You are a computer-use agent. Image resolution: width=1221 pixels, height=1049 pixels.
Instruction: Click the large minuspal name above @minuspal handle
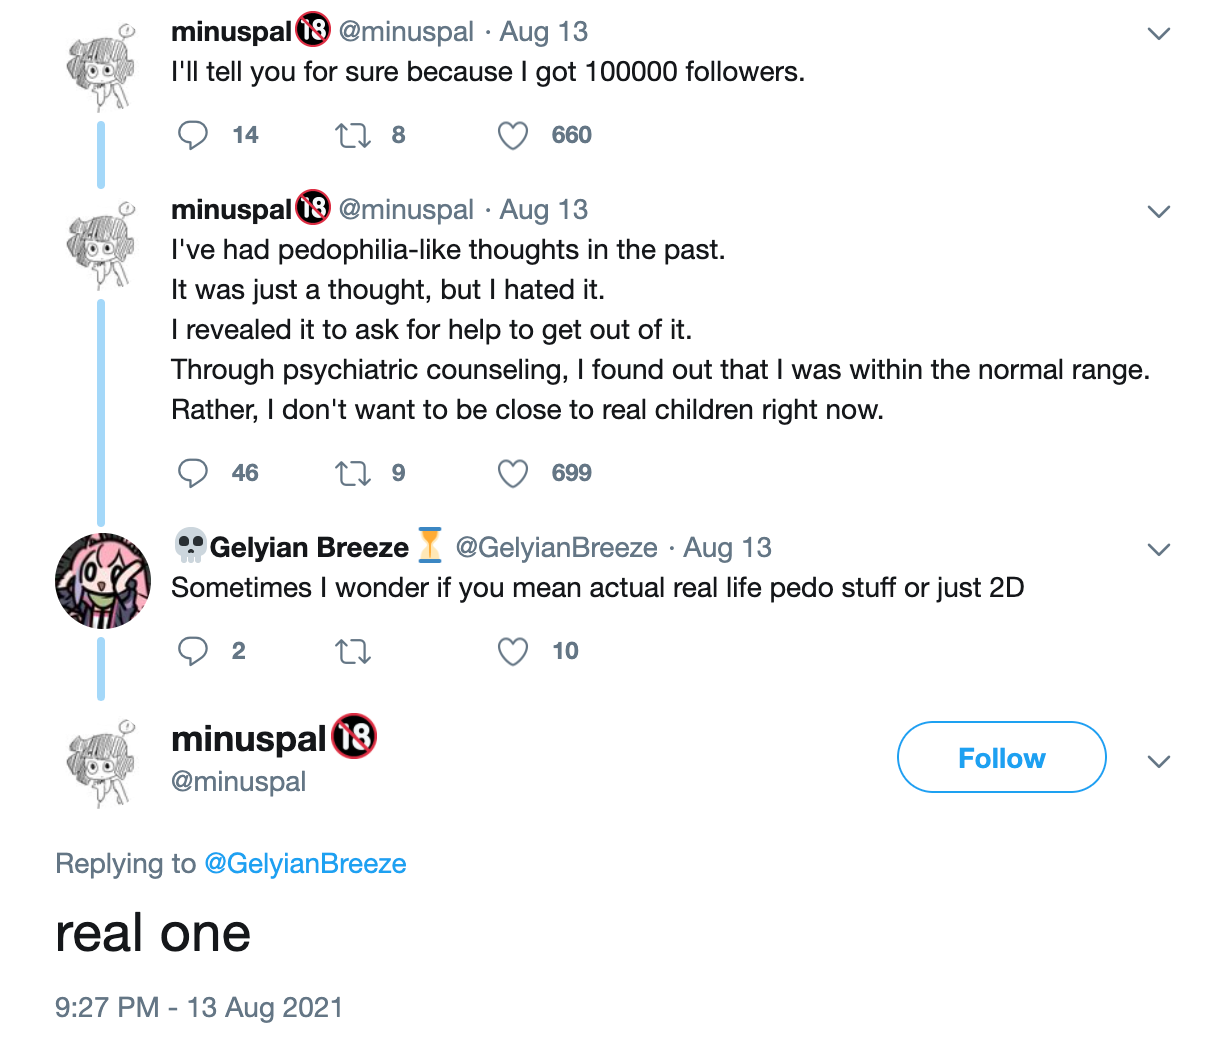[x=249, y=739]
